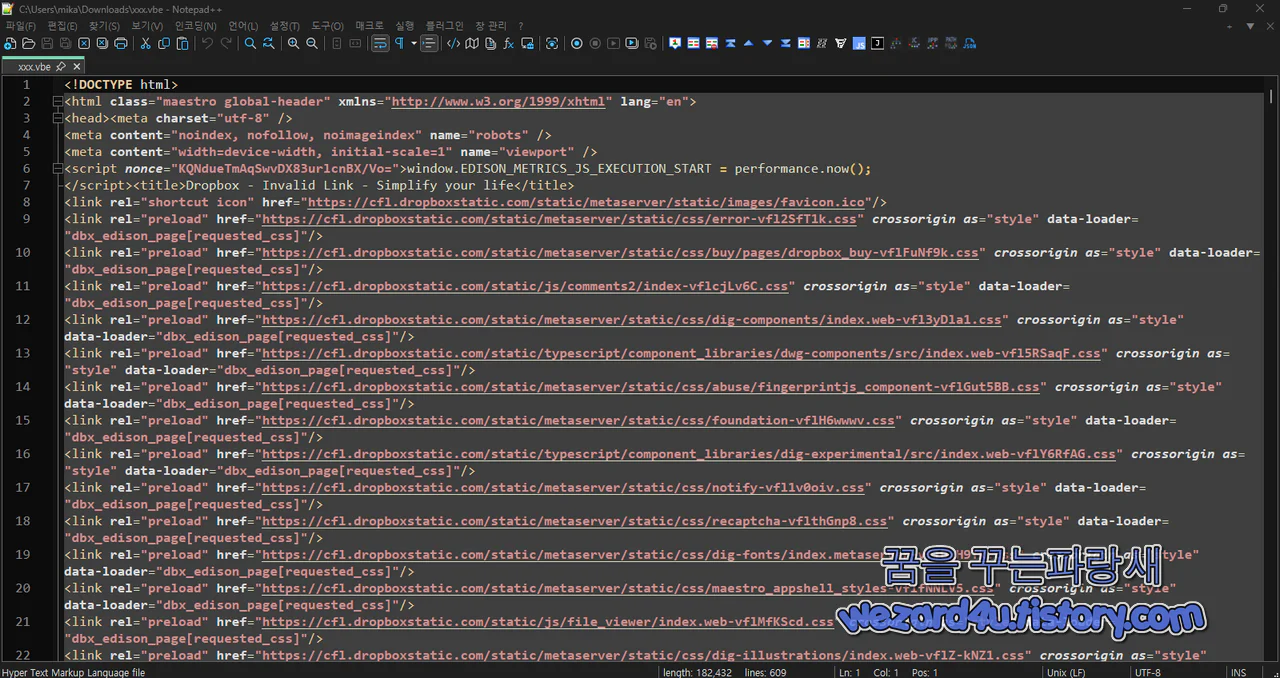Open Find with the magnifier icon
1280x678 pixels.
pyautogui.click(x=250, y=44)
